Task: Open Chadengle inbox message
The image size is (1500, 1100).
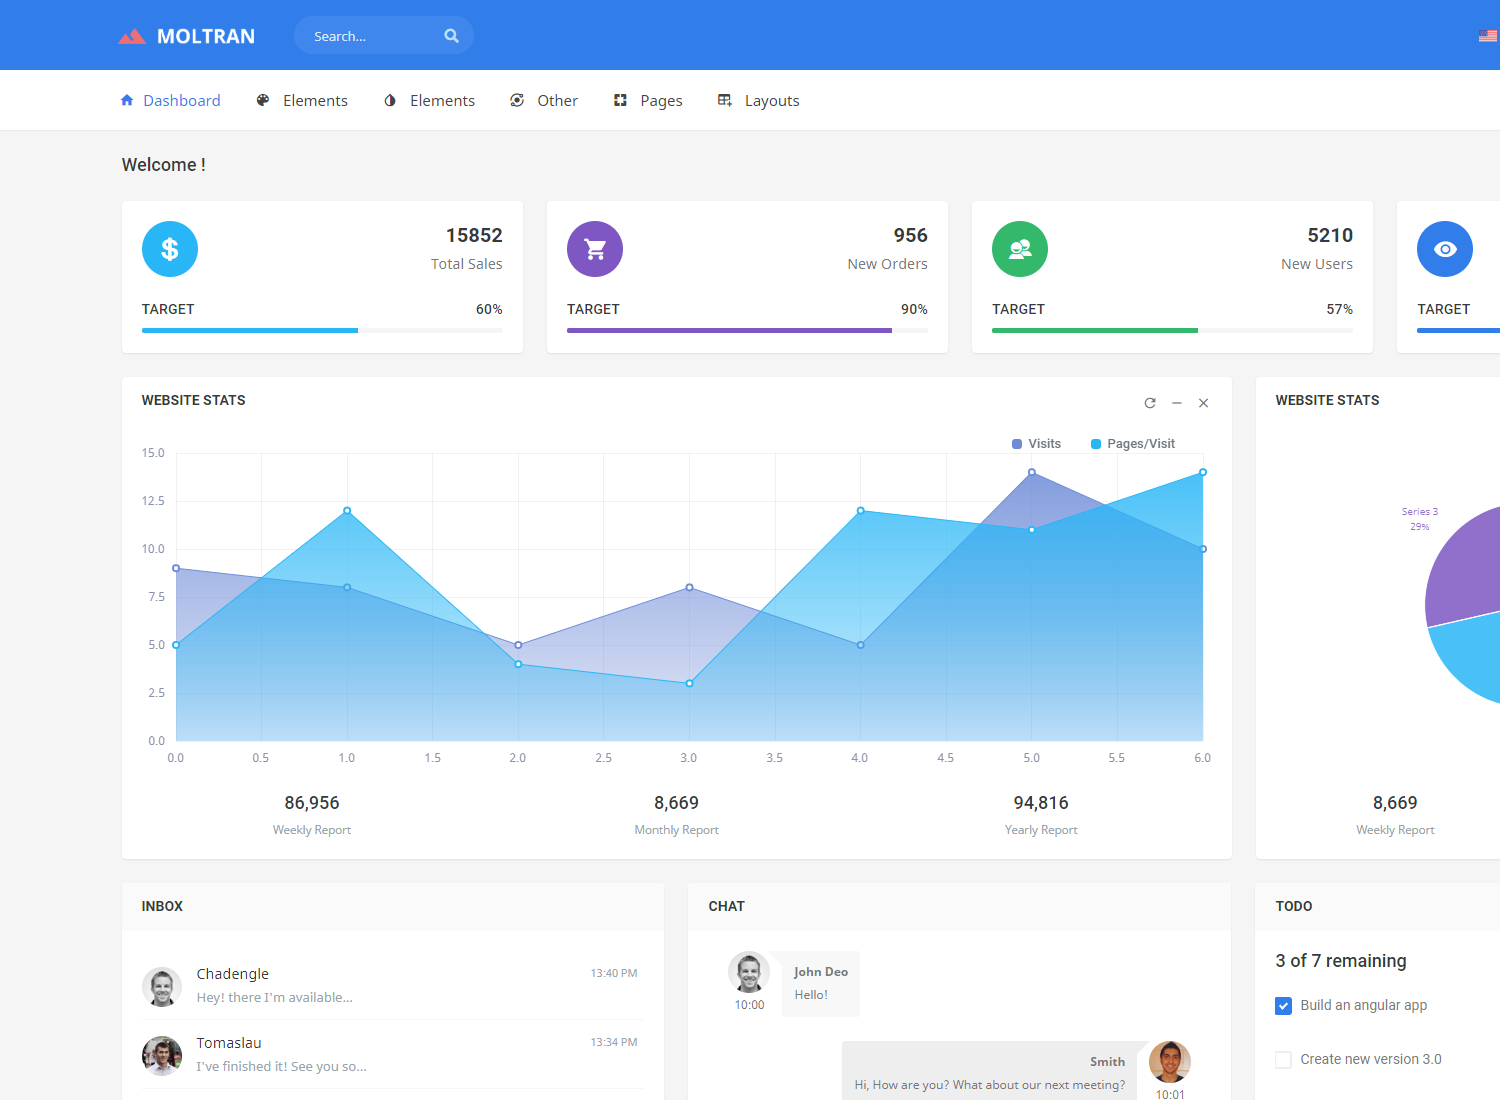Action: [392, 985]
